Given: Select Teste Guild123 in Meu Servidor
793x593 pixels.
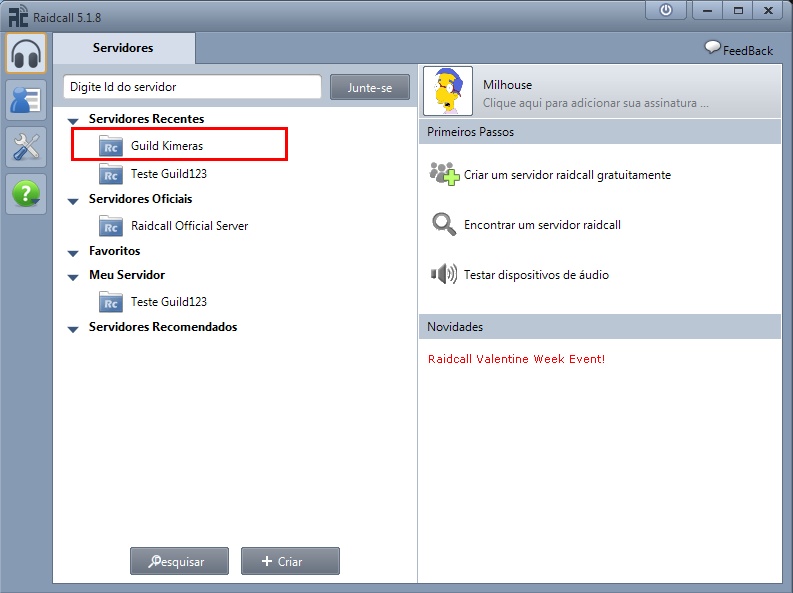Looking at the screenshot, I should [x=169, y=302].
